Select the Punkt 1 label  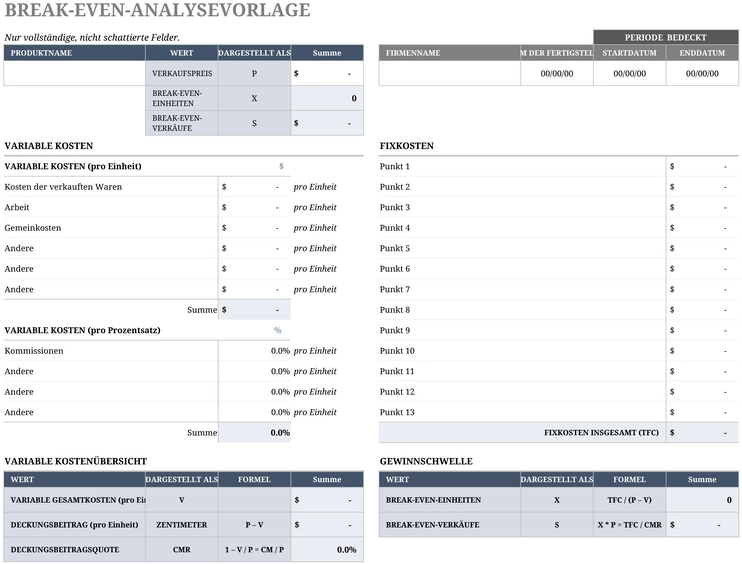(x=395, y=166)
